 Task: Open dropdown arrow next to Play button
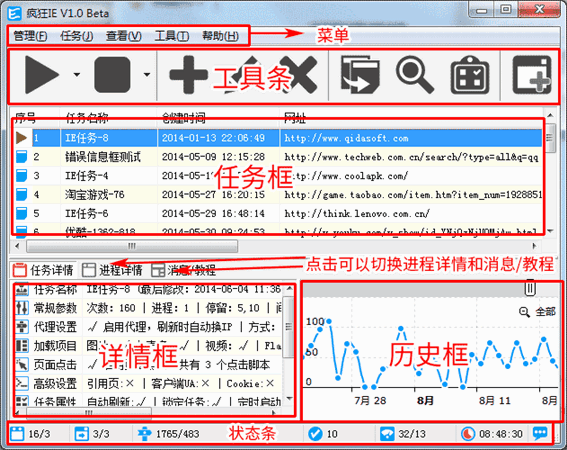coord(77,75)
